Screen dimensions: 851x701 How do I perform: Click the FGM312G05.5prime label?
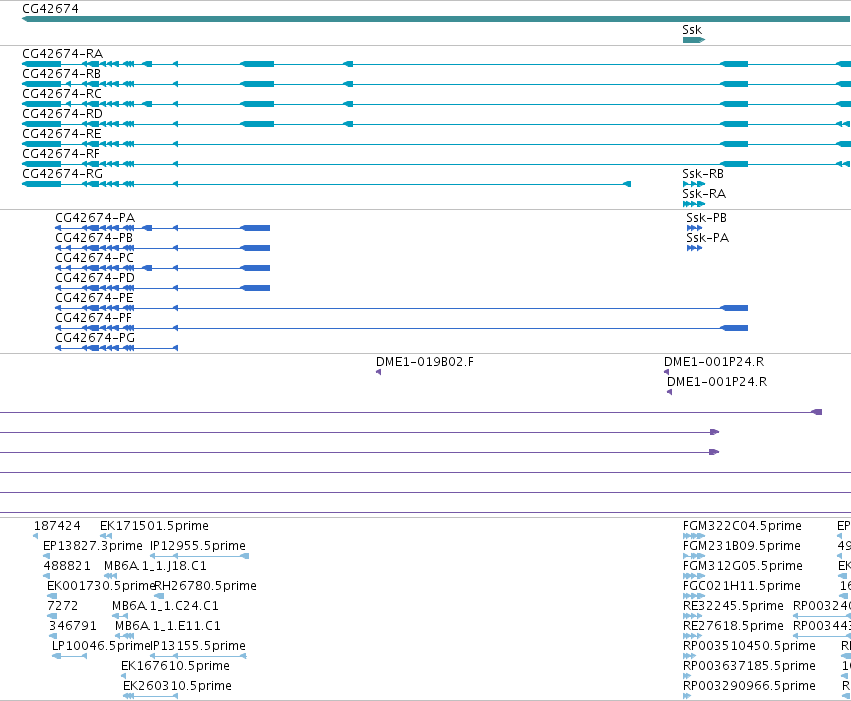coord(742,566)
